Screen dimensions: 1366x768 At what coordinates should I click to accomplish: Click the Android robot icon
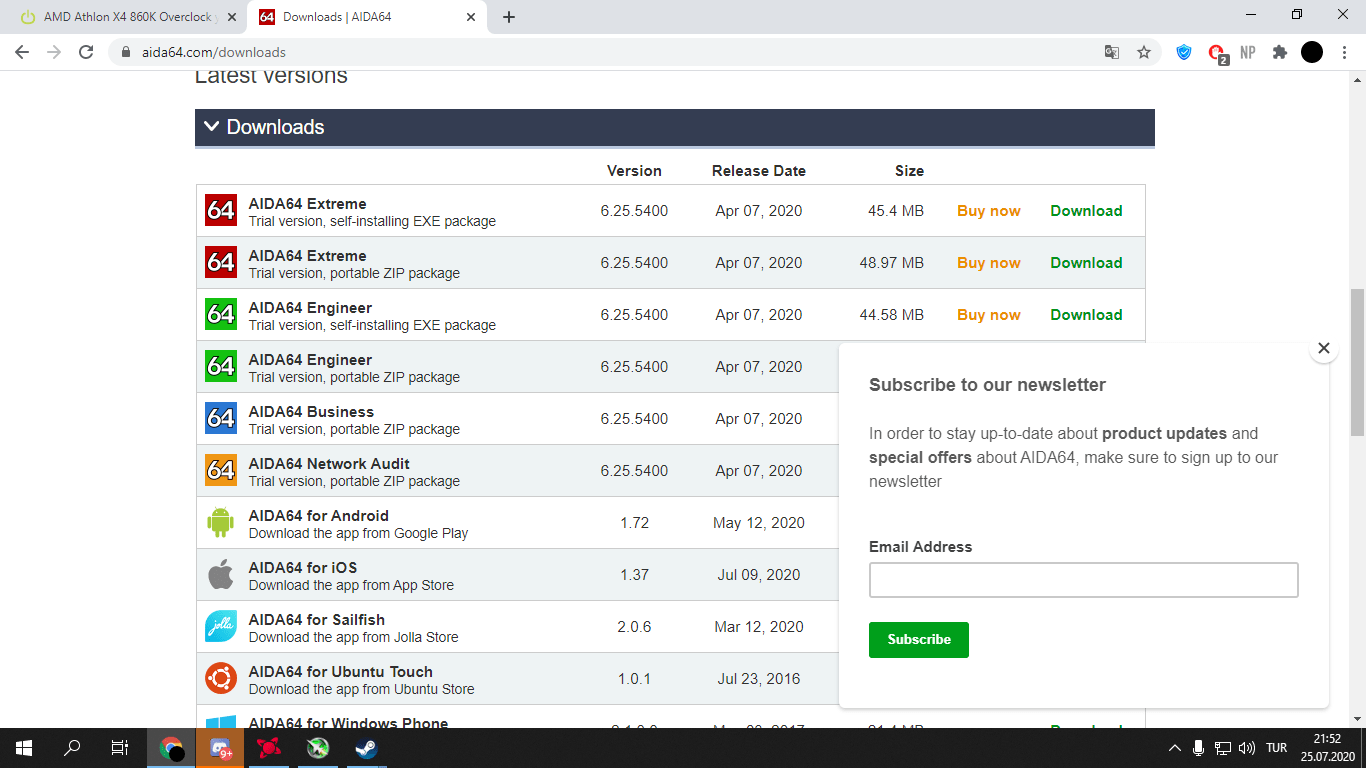pos(221,522)
